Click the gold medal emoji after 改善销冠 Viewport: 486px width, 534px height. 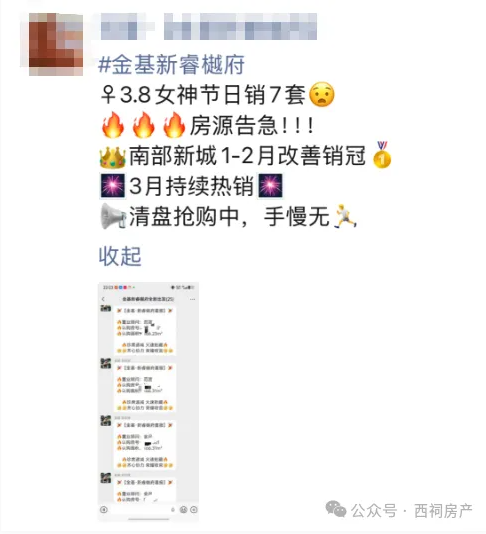(382, 155)
